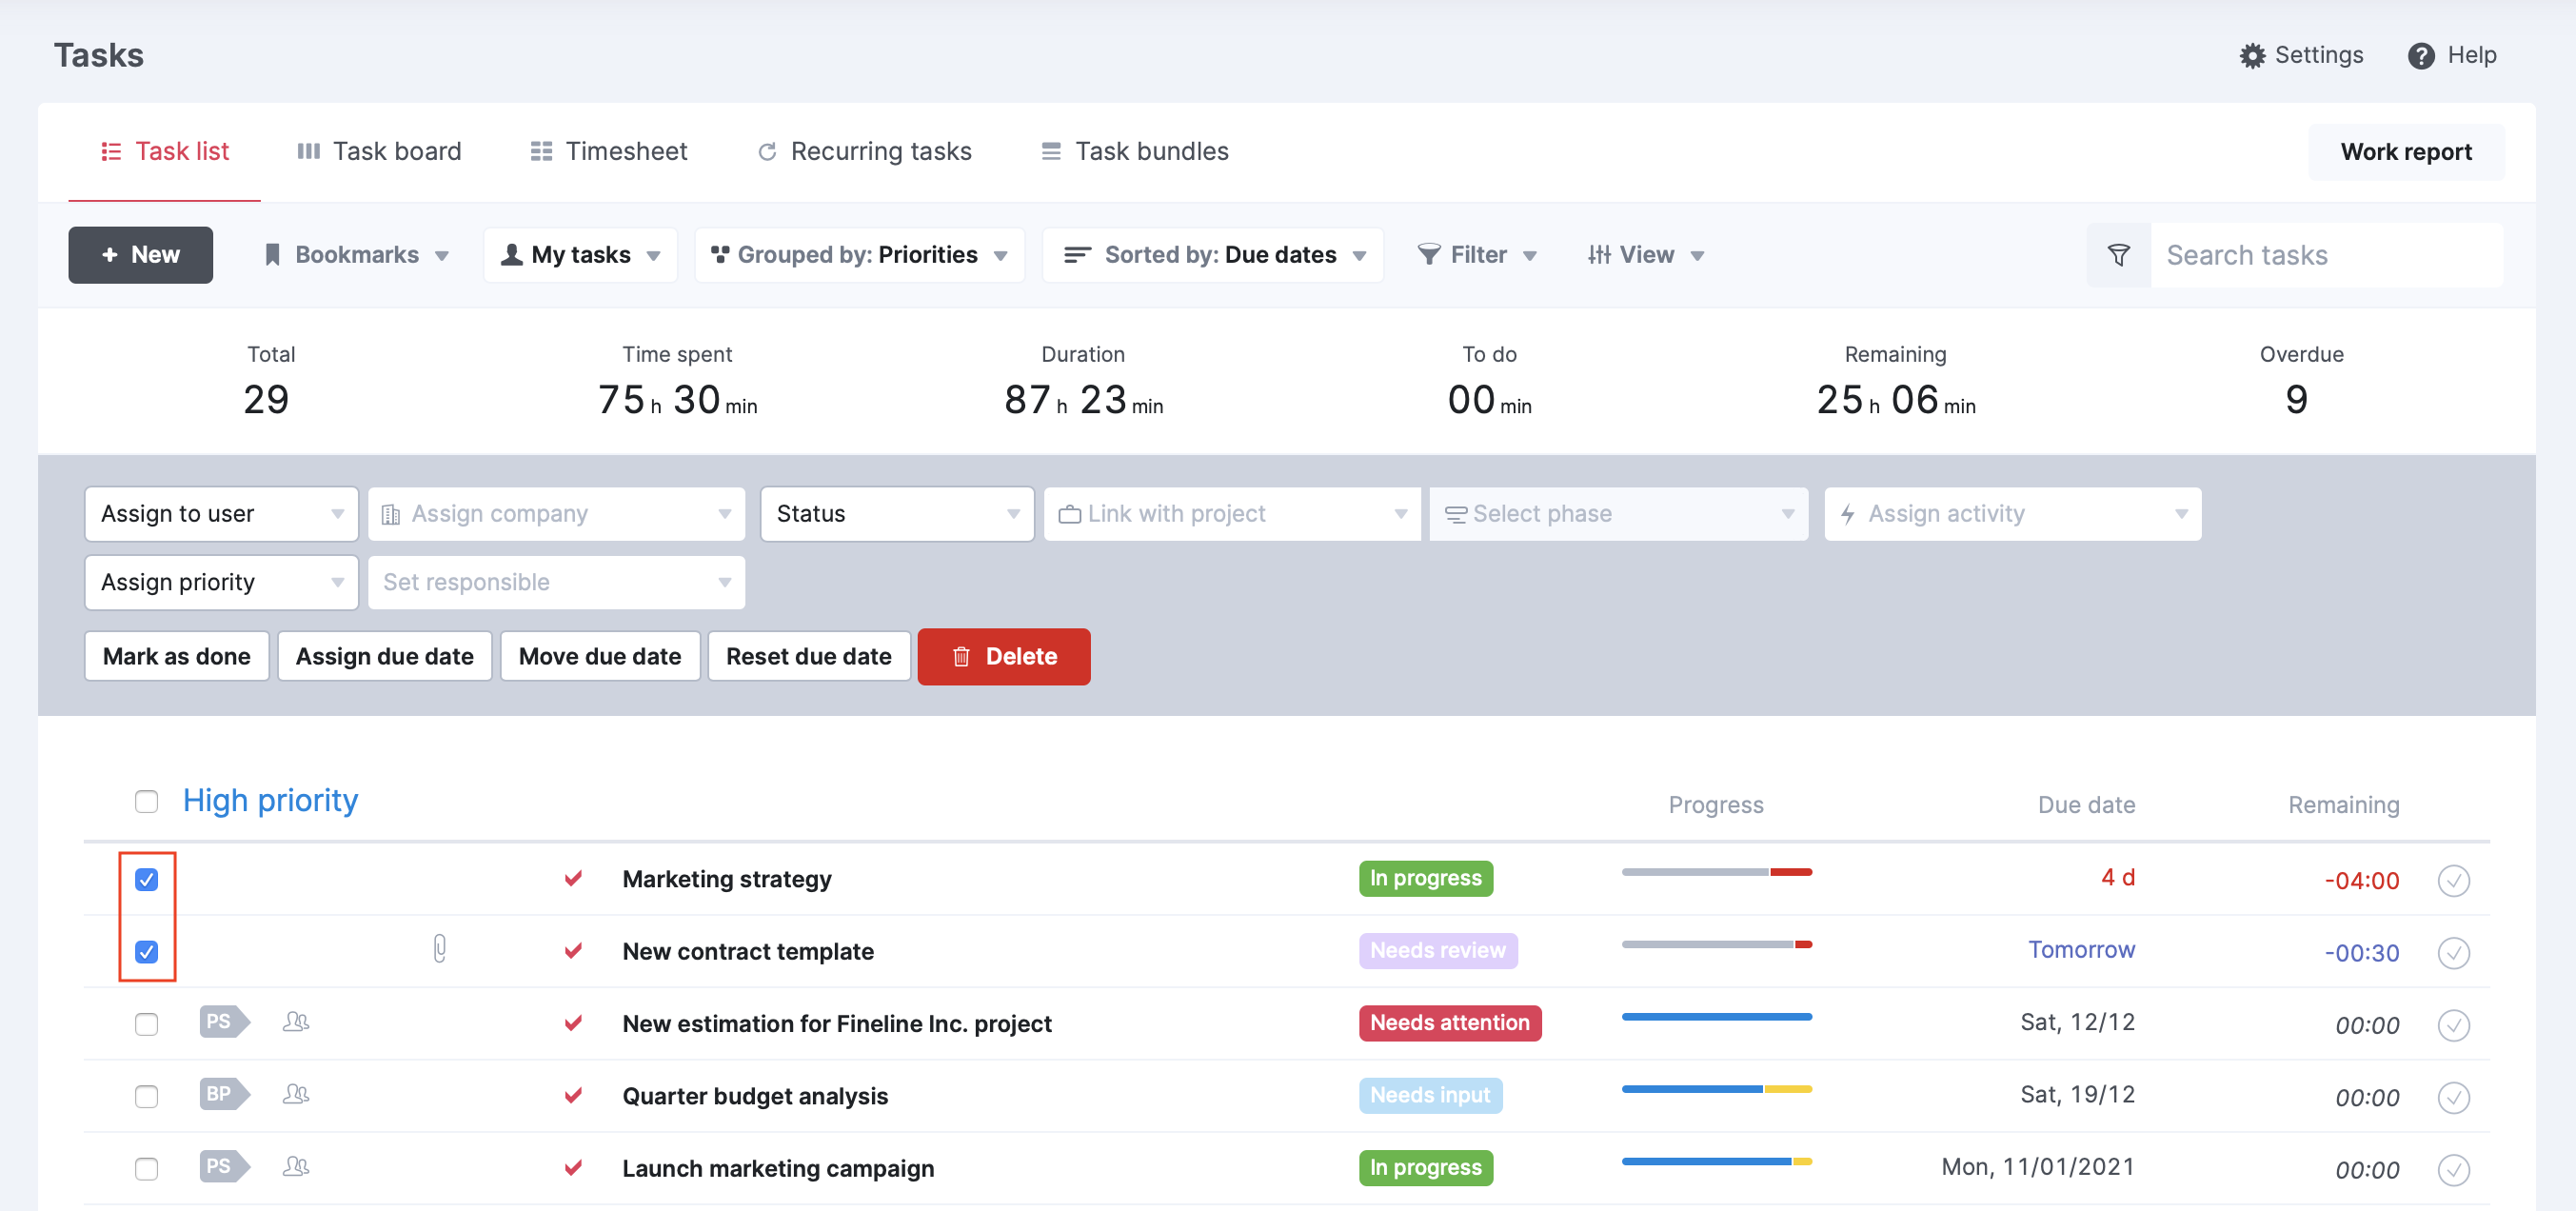2576x1211 pixels.
Task: Click the Work report button
Action: coord(2405,152)
